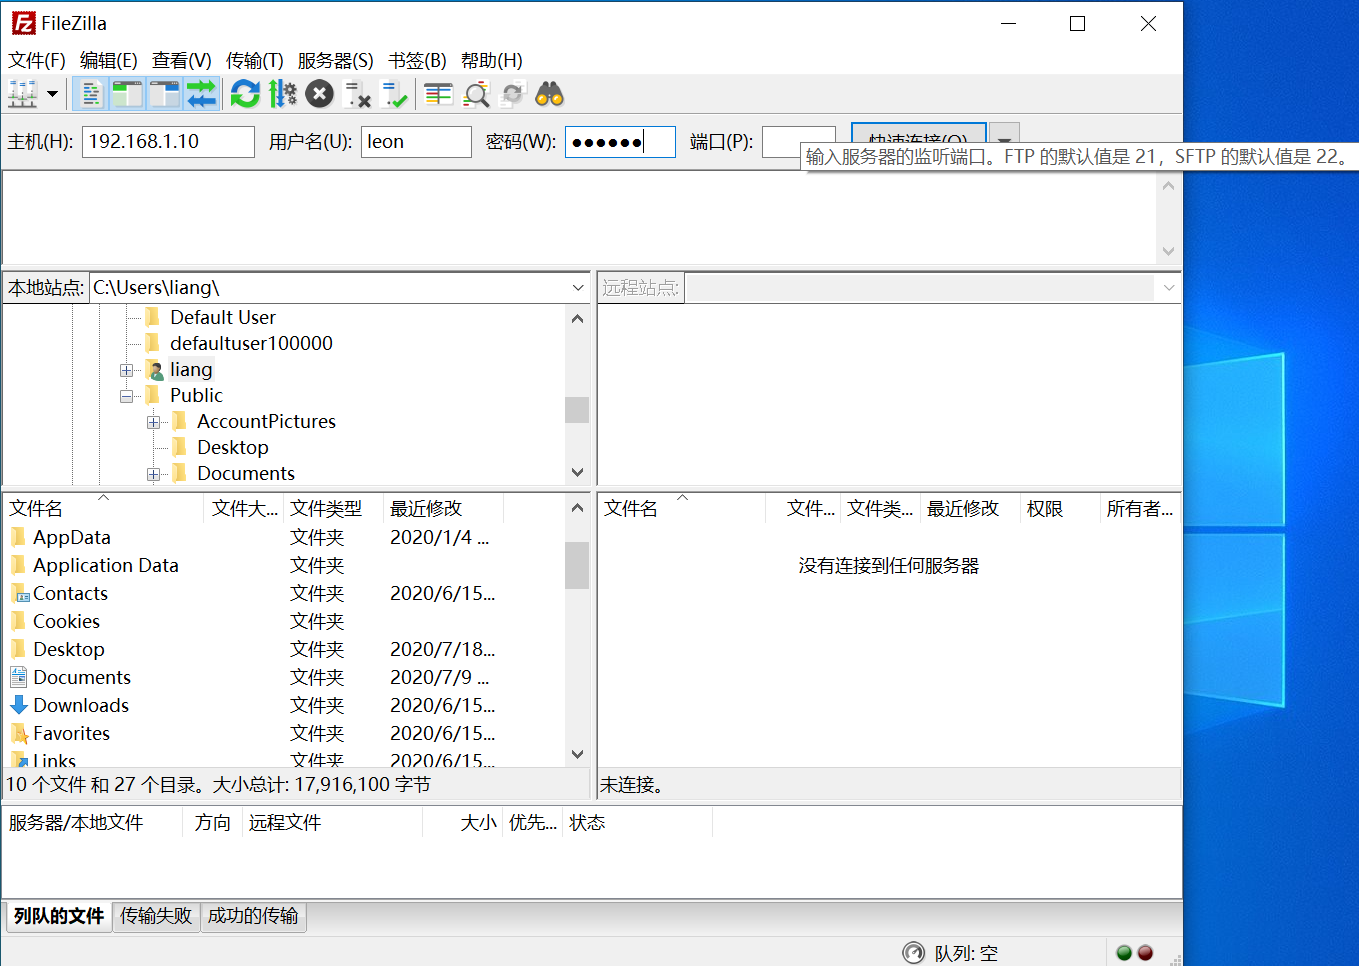Toggle processing of the transfer queue
The image size is (1359, 966).
point(283,94)
